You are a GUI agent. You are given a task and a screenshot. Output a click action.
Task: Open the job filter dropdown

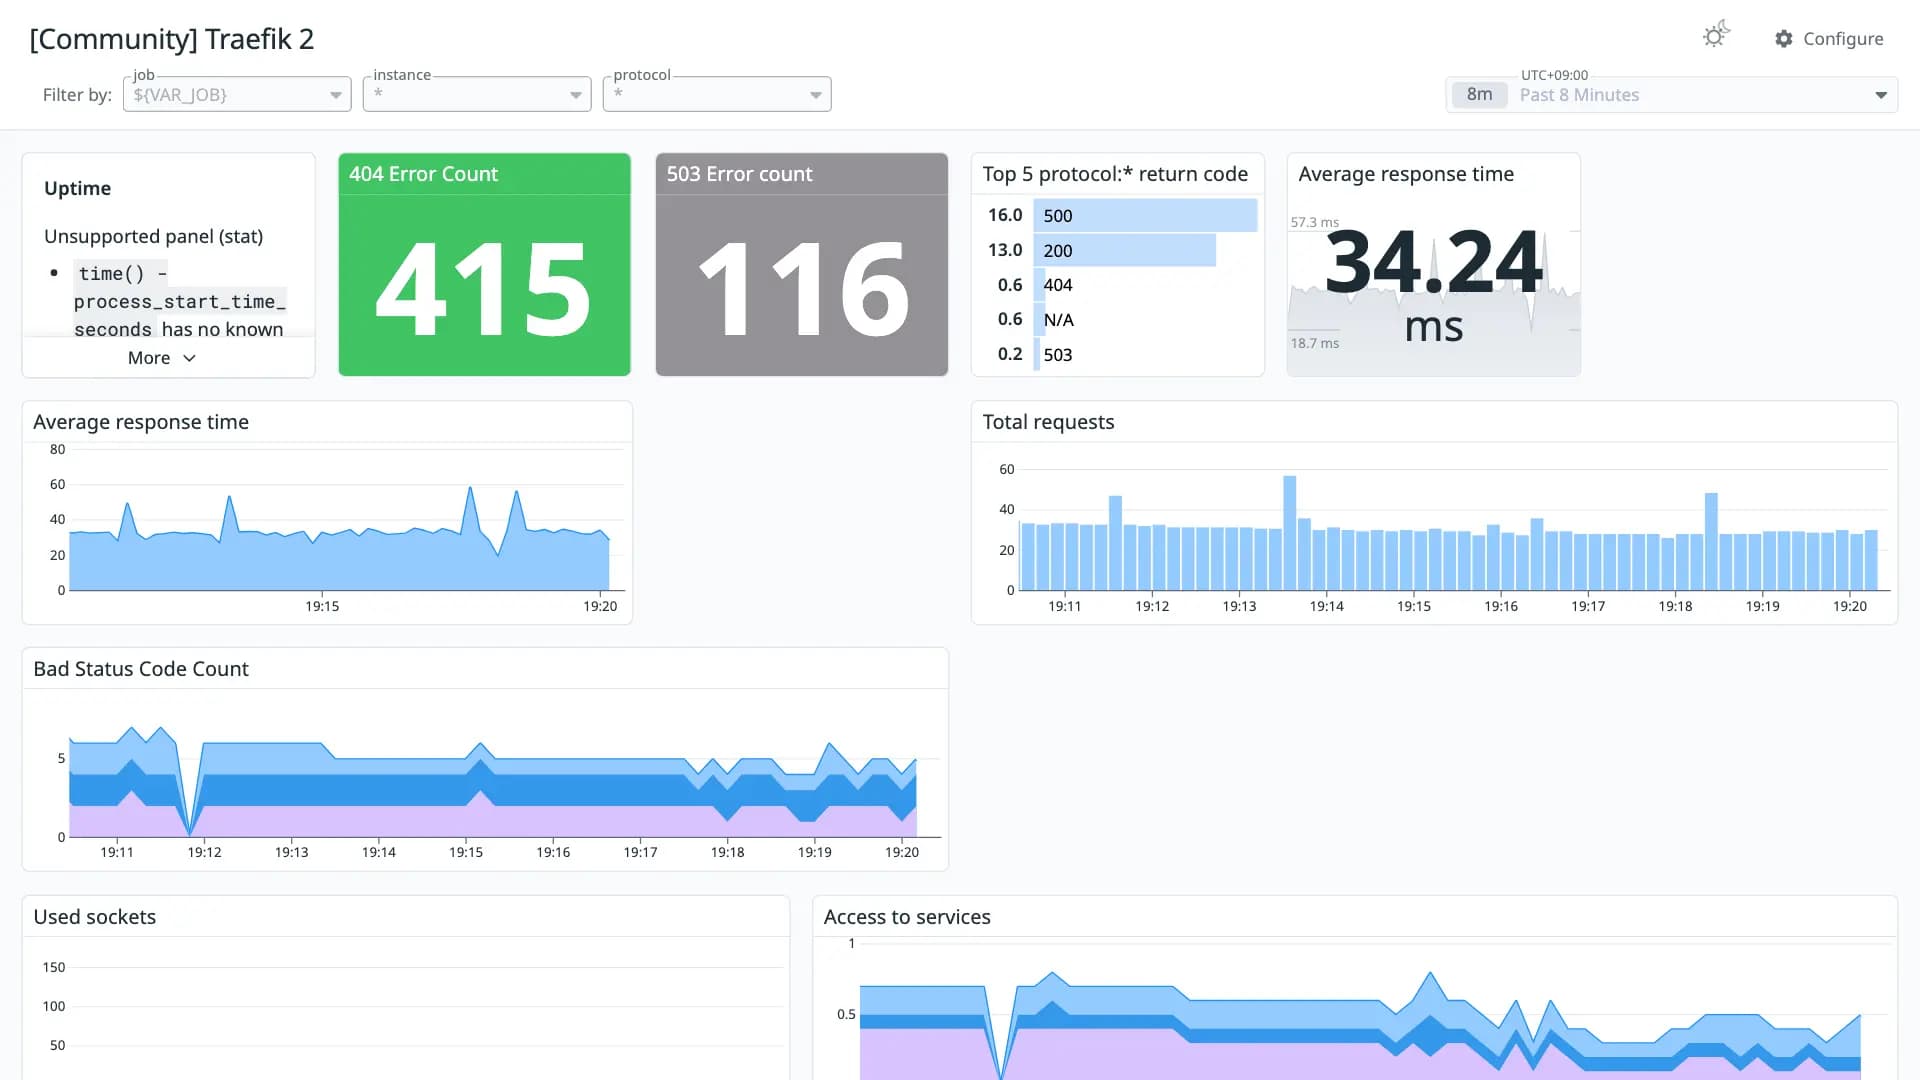237,94
